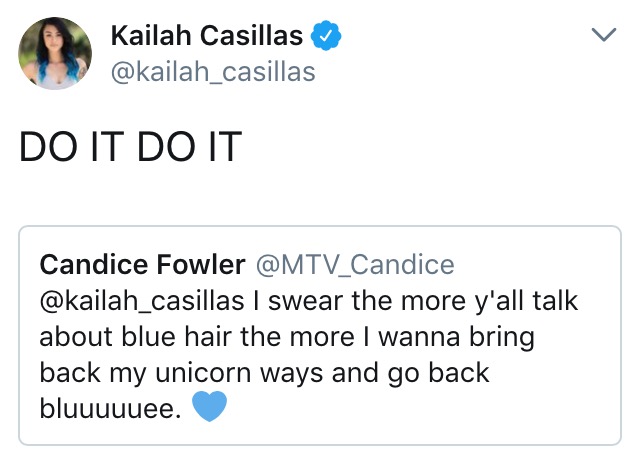The height and width of the screenshot is (464, 639).
Task: Click the @kailah_casillas mention in quoted tweet
Action: 142,301
